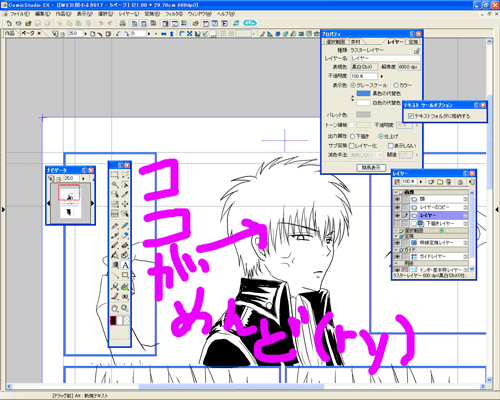Select the Rectangle shape tool in the toolbox

click(x=125, y=276)
